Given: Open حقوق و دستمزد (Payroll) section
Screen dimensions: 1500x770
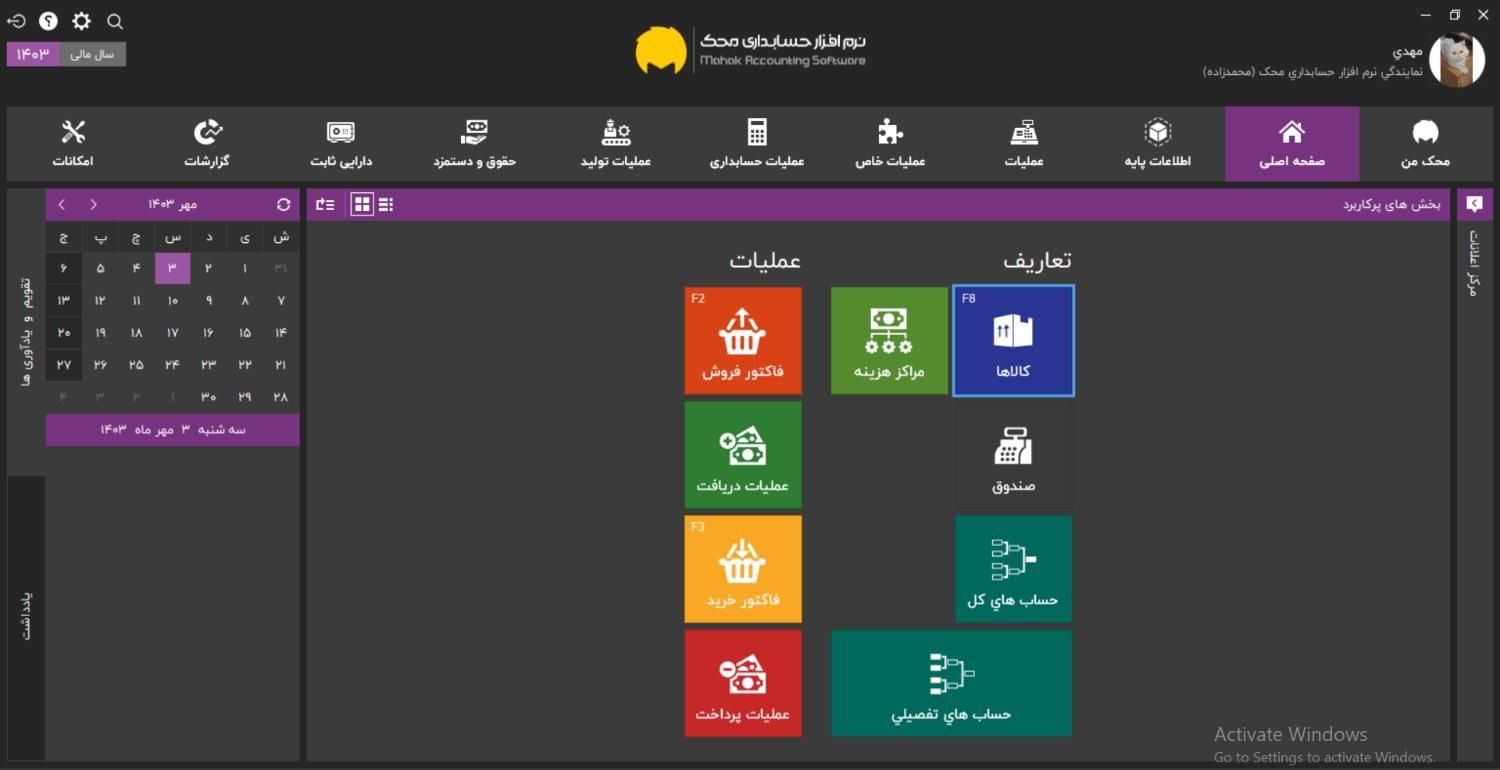Looking at the screenshot, I should click(474, 144).
